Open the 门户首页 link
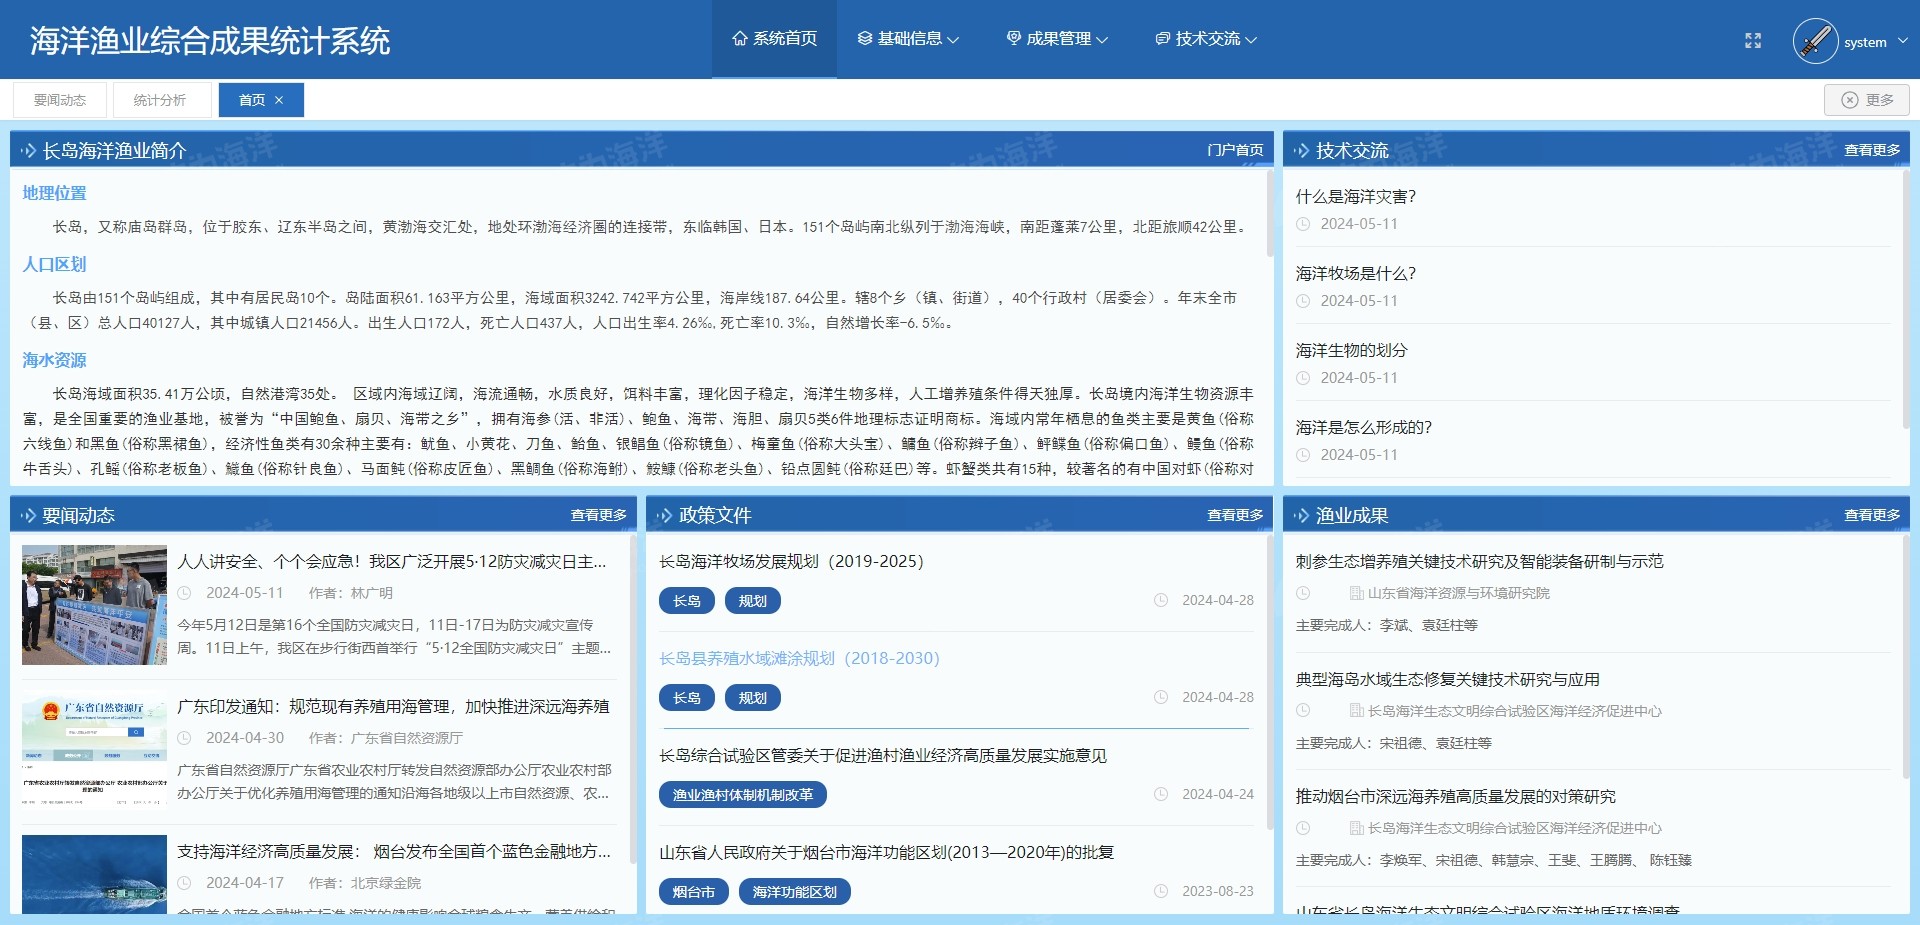Screen dimensions: 1920x925 [x=1233, y=149]
